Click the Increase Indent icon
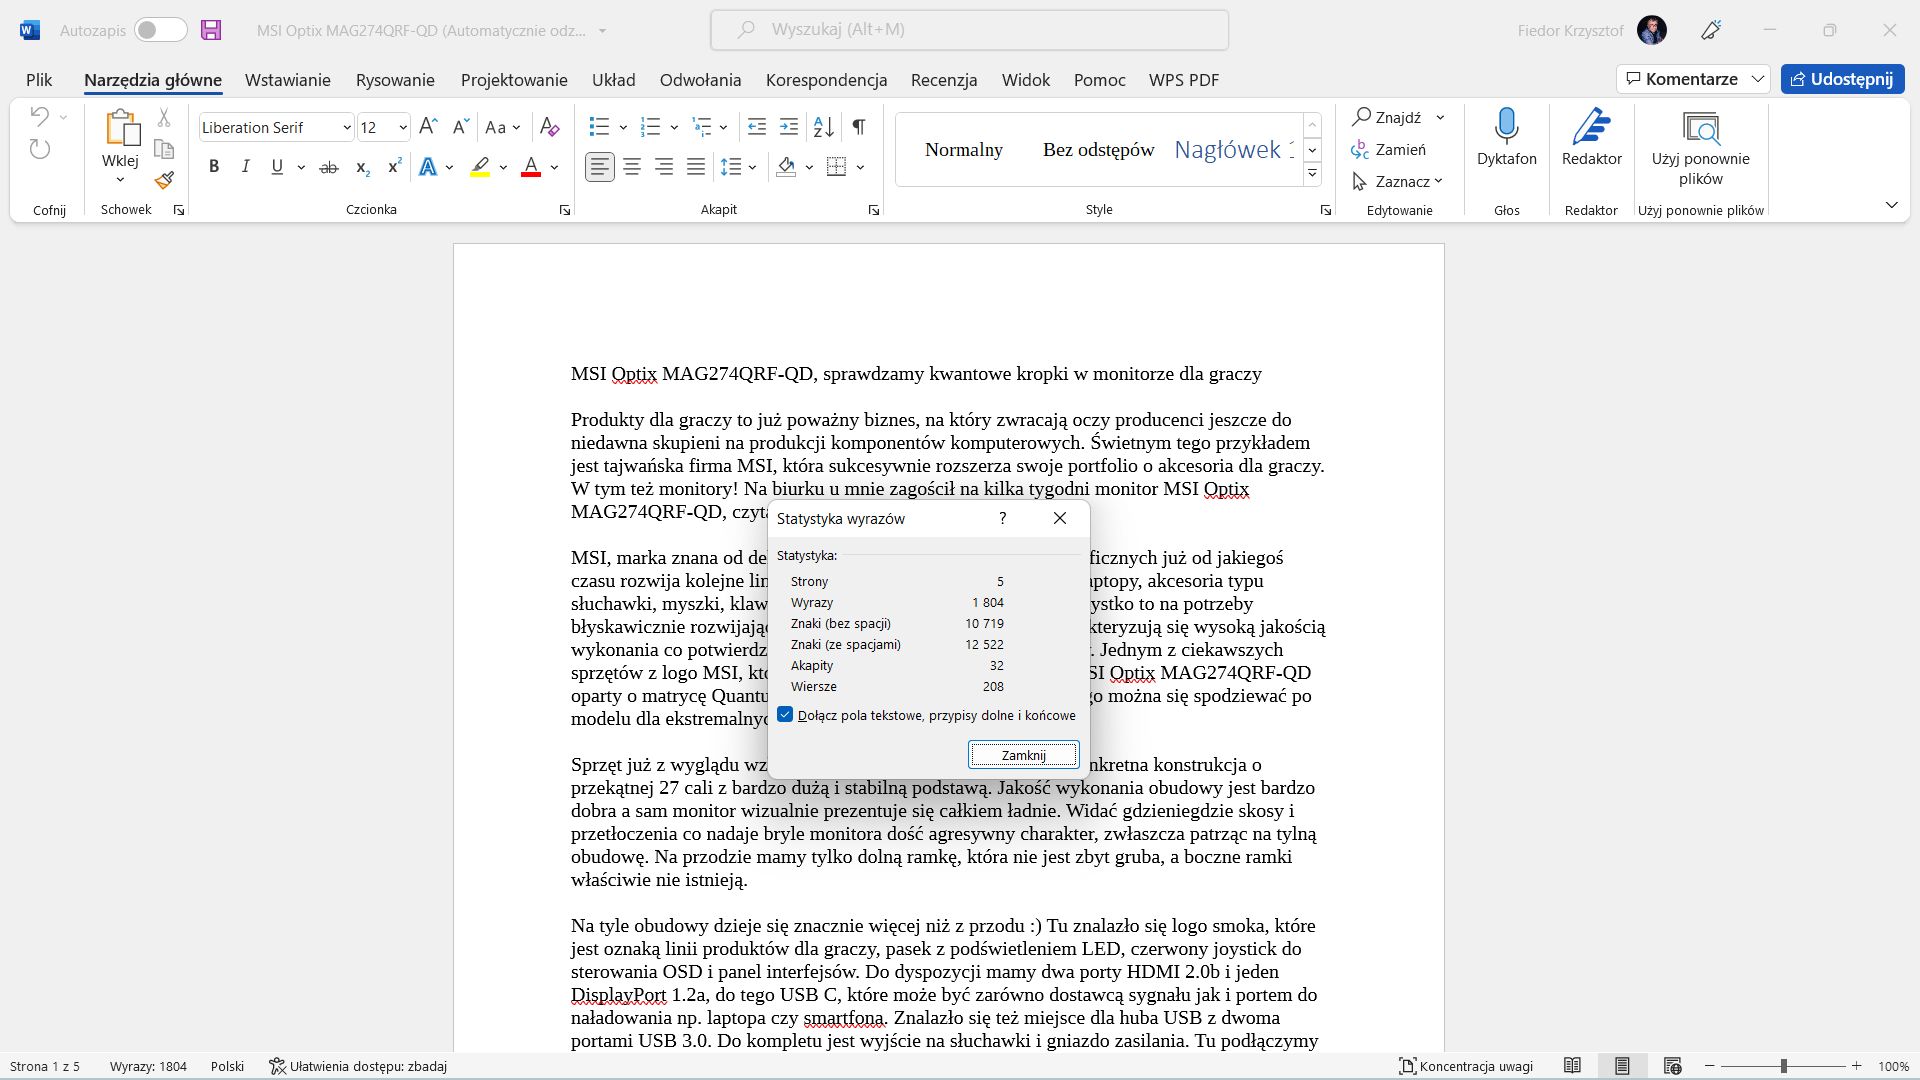This screenshot has height=1080, width=1920. pyautogui.click(x=791, y=125)
